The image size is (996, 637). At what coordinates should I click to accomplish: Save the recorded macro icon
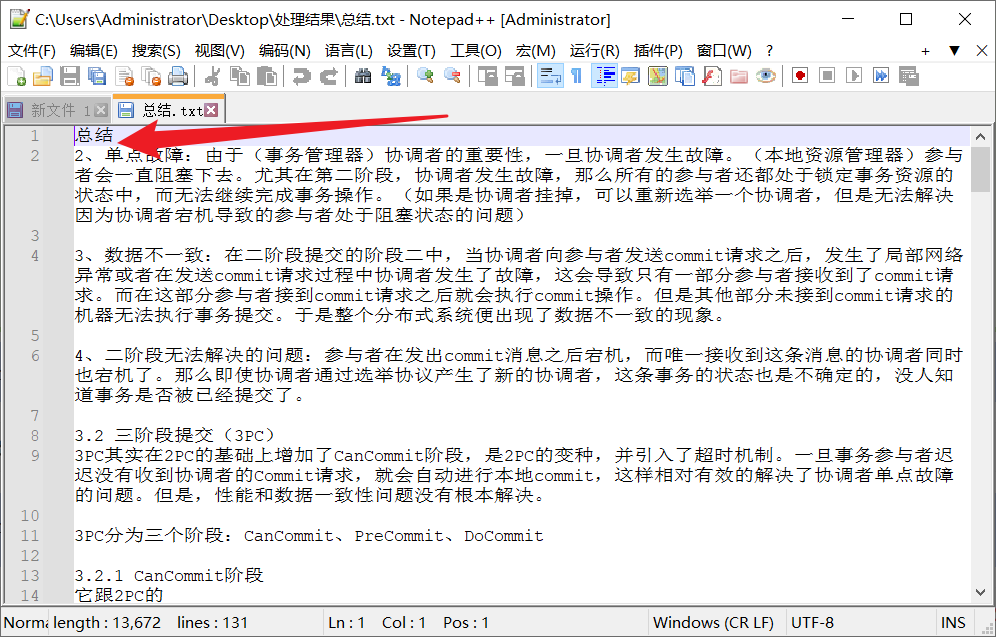(x=909, y=76)
